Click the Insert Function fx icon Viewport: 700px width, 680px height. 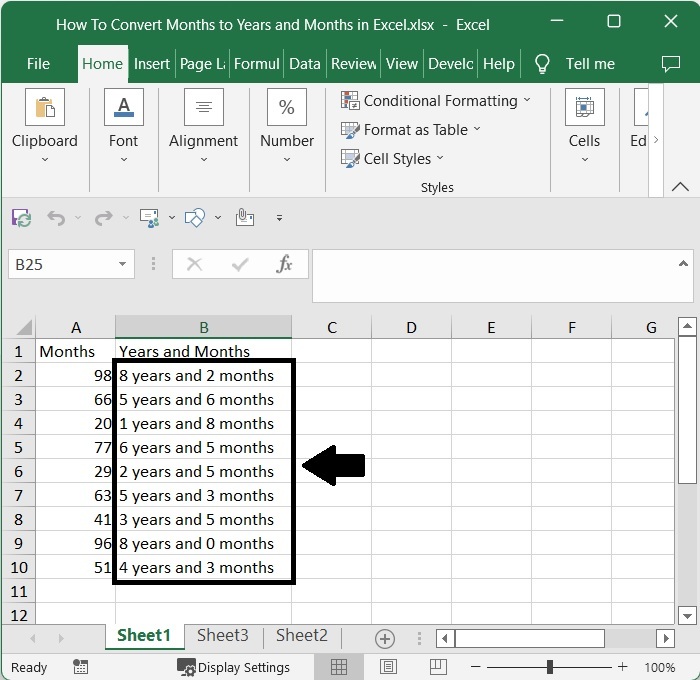pos(284,264)
